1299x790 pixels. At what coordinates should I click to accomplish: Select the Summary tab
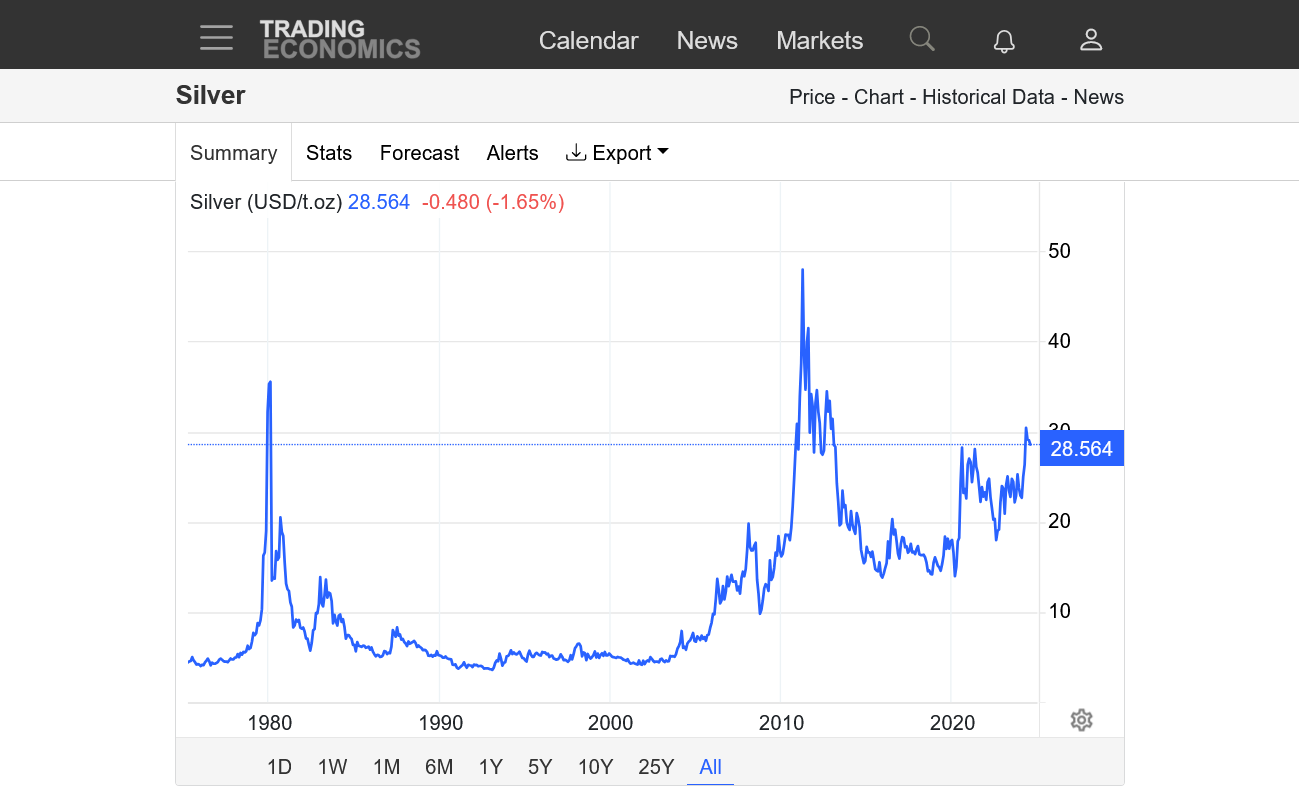pyautogui.click(x=233, y=153)
